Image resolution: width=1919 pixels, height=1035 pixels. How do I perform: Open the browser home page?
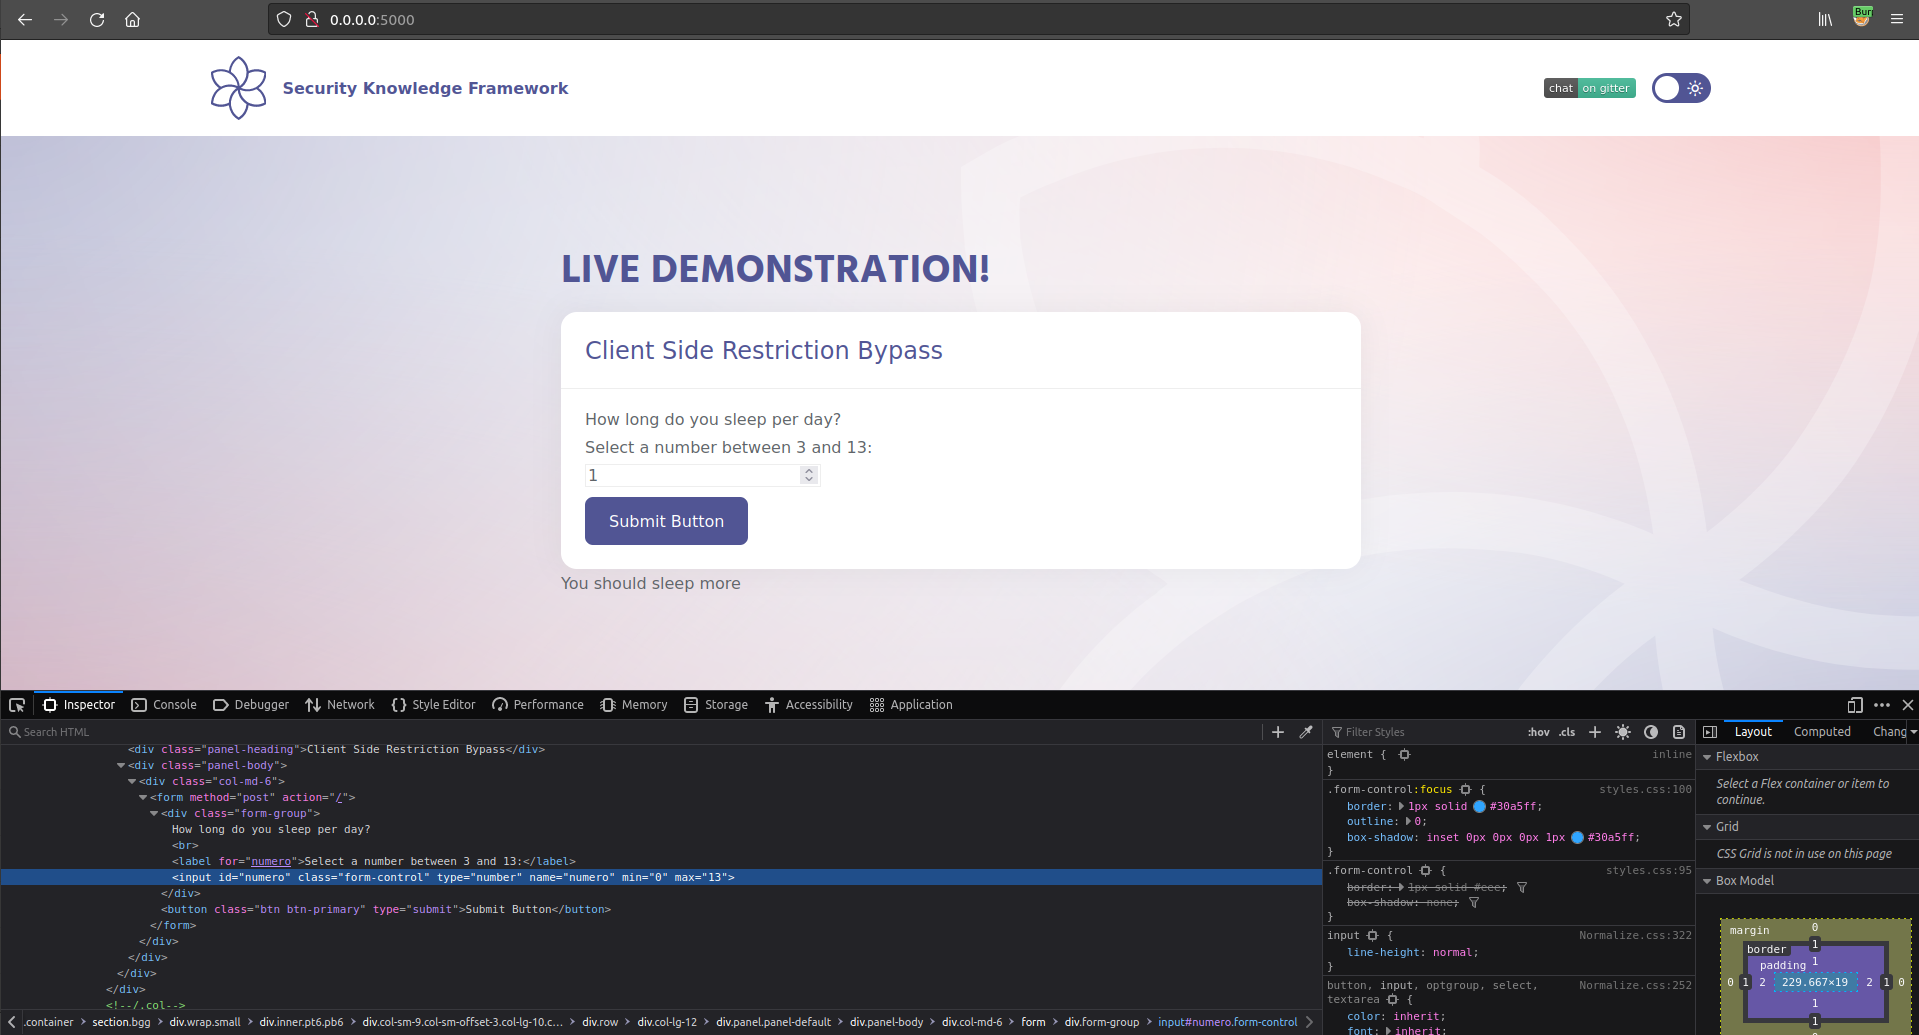point(132,19)
